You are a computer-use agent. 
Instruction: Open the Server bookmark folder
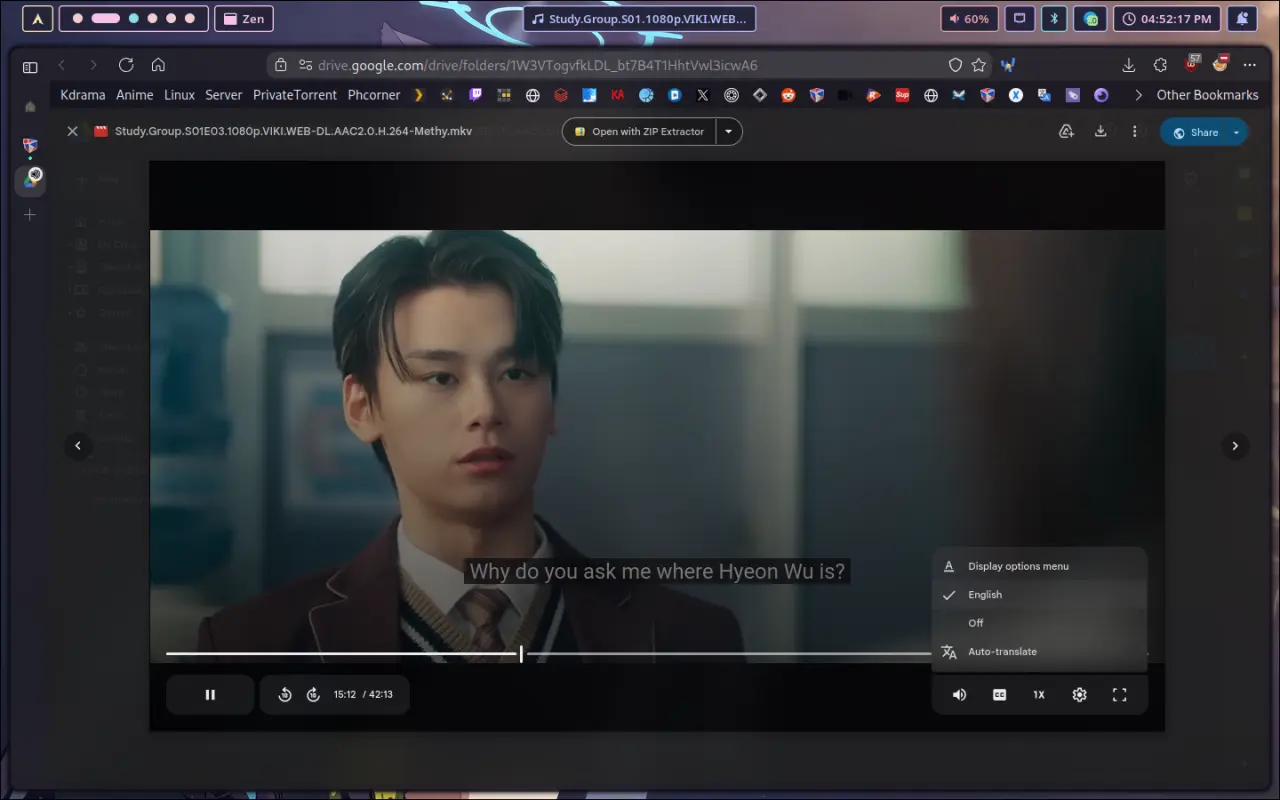(x=224, y=95)
